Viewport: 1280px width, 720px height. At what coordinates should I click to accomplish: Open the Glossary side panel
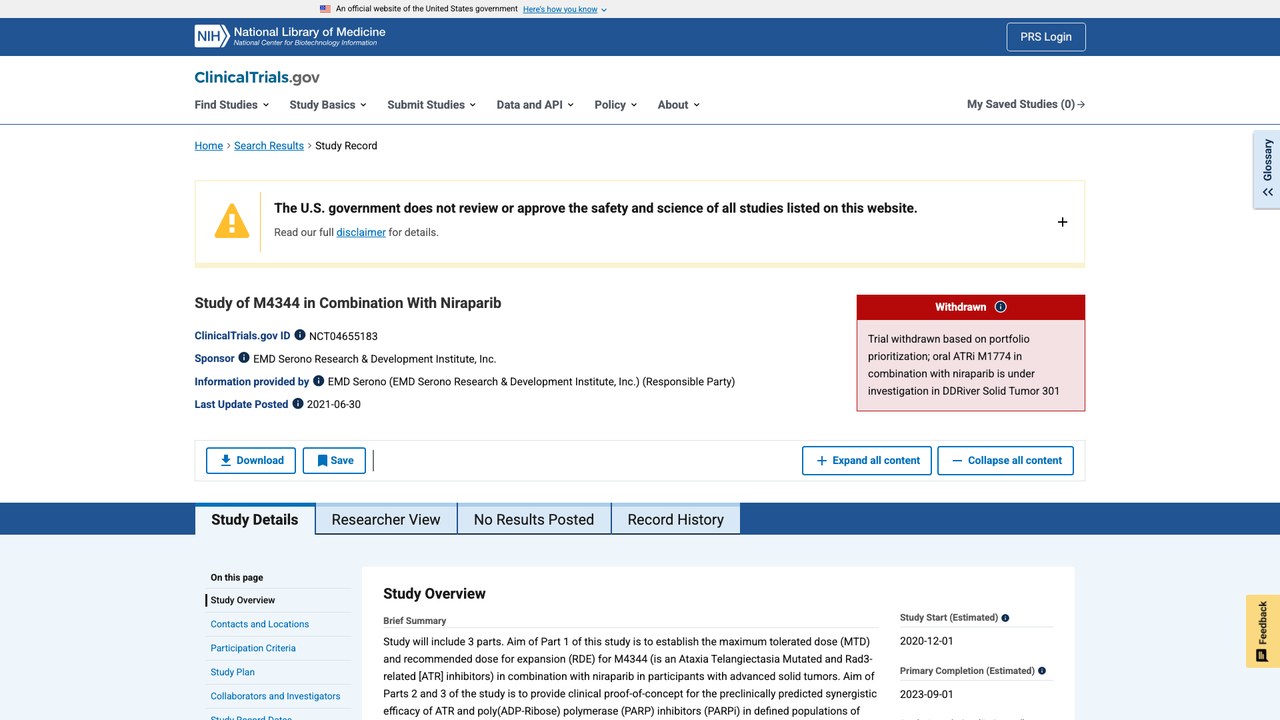1267,169
